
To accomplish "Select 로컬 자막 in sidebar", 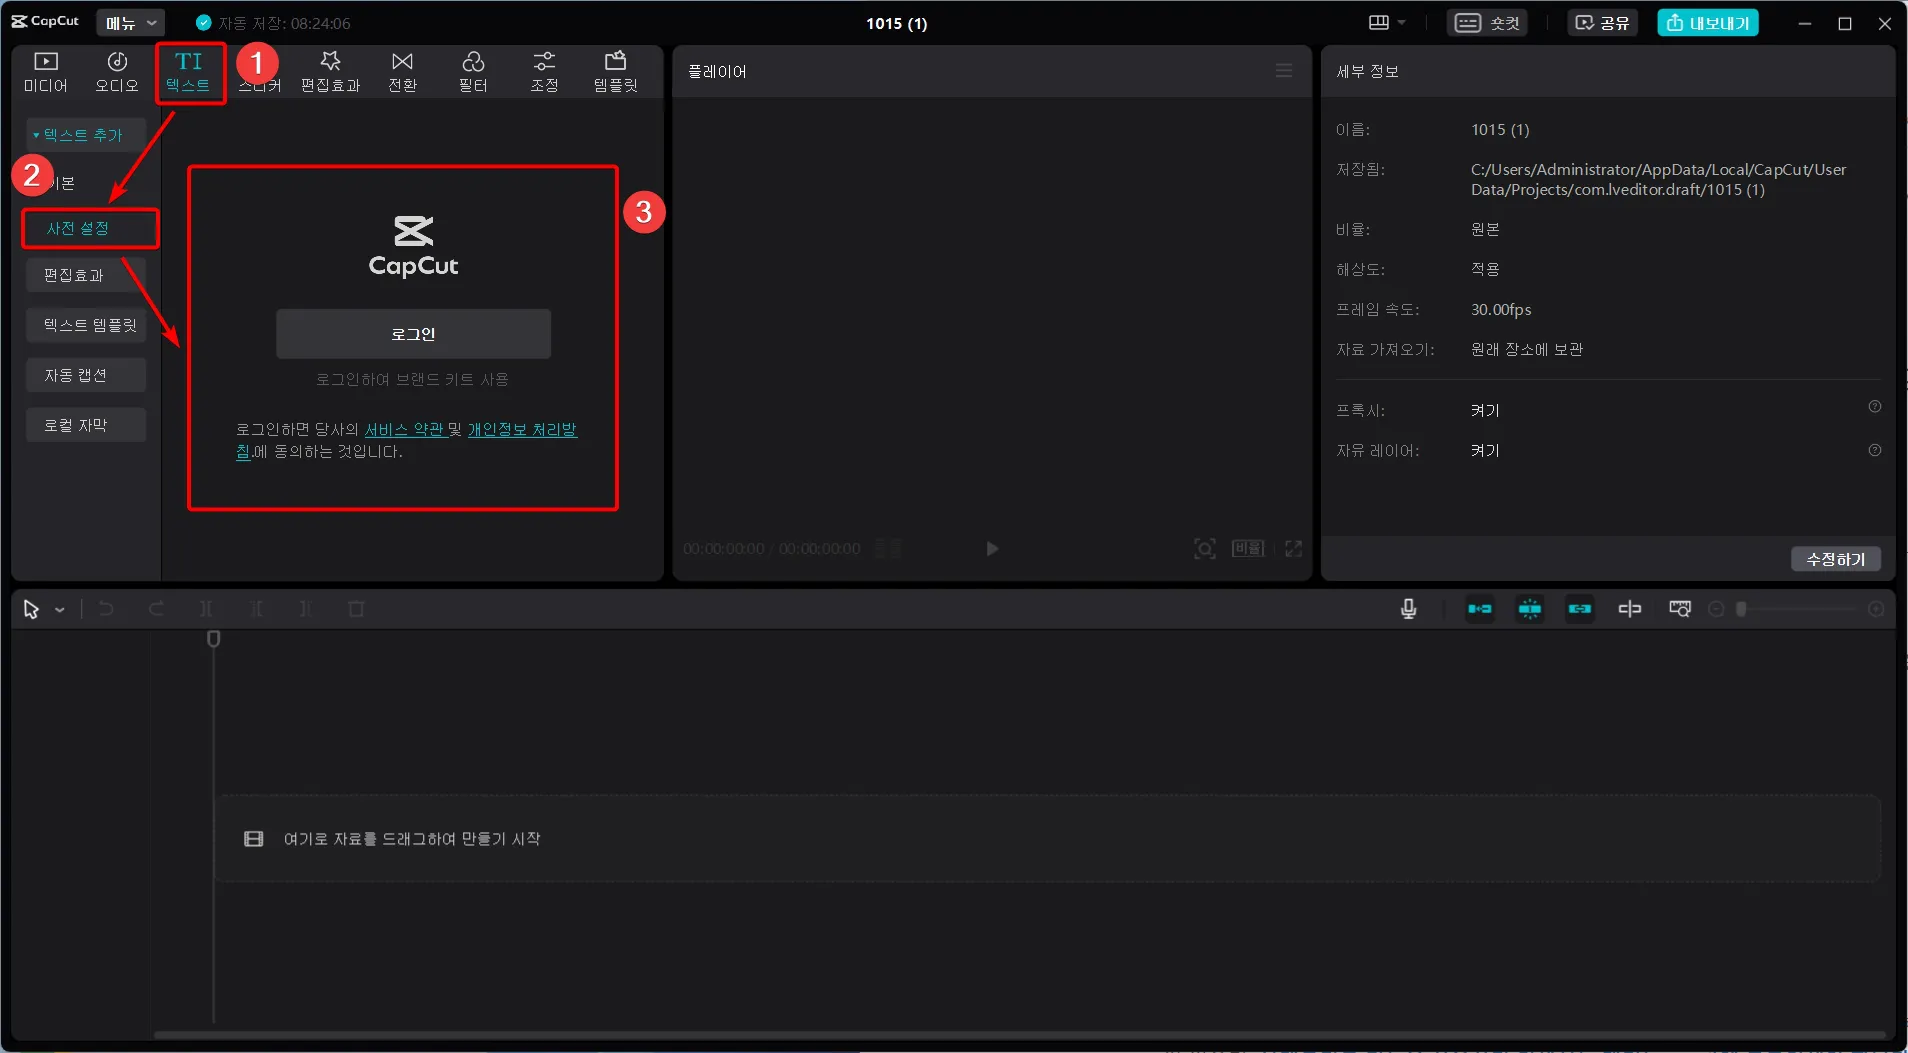I will [x=86, y=425].
